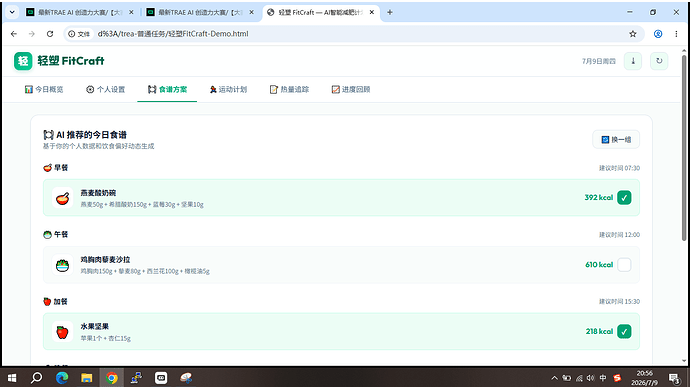Check the 鸡胸肉藜麦沙拉 lunch checkbox
690x387 pixels.
624,265
